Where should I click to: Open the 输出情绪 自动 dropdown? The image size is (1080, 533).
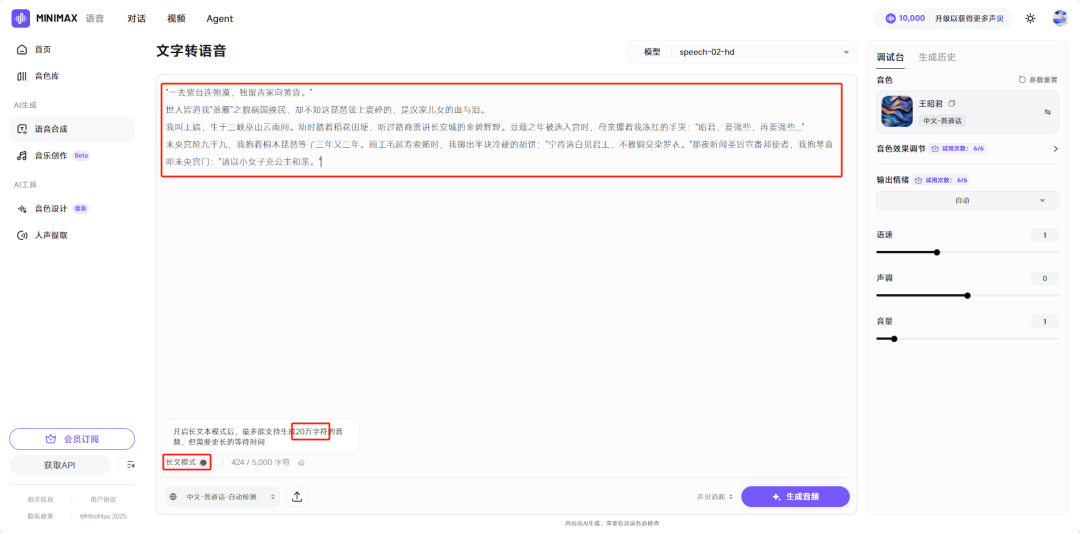click(966, 201)
